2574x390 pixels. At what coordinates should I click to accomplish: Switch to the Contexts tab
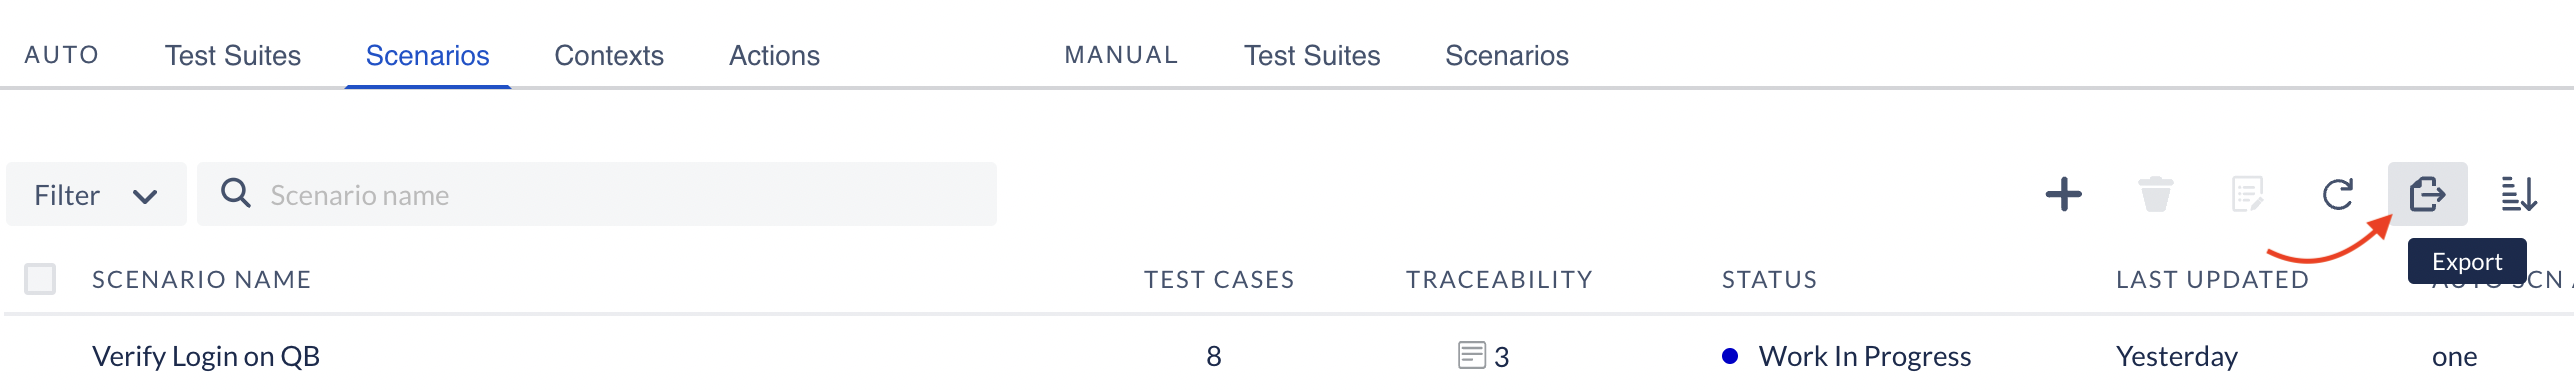click(x=609, y=55)
